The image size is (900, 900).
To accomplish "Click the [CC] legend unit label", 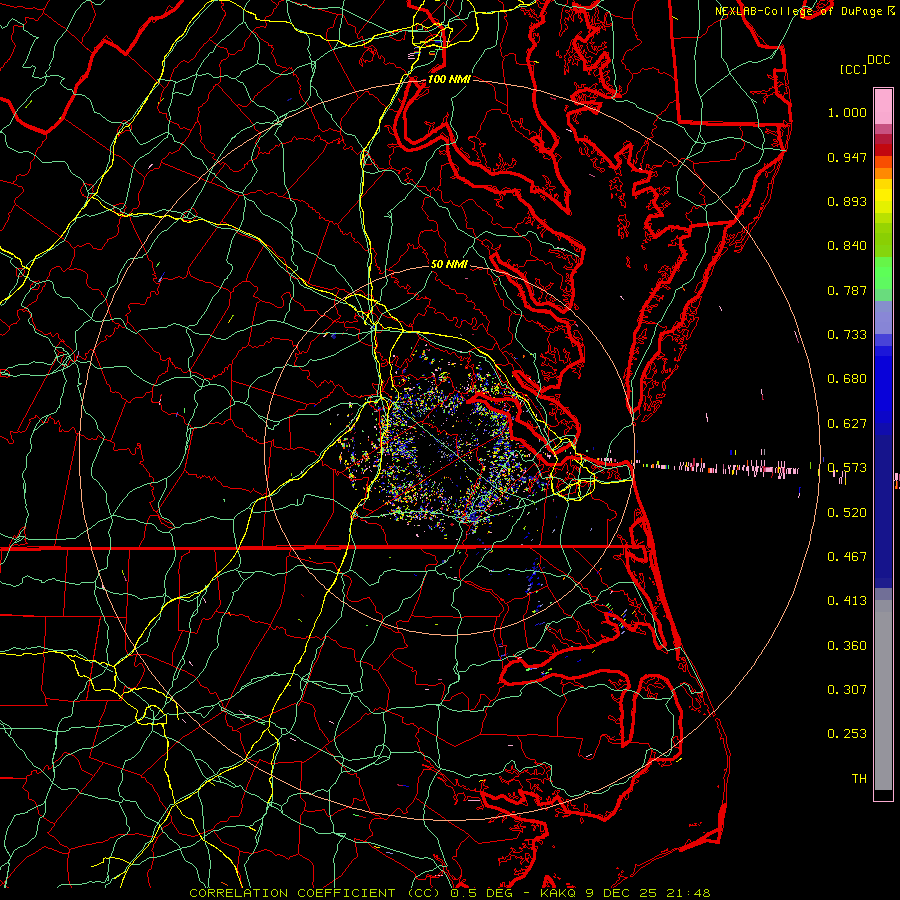I will [x=853, y=69].
